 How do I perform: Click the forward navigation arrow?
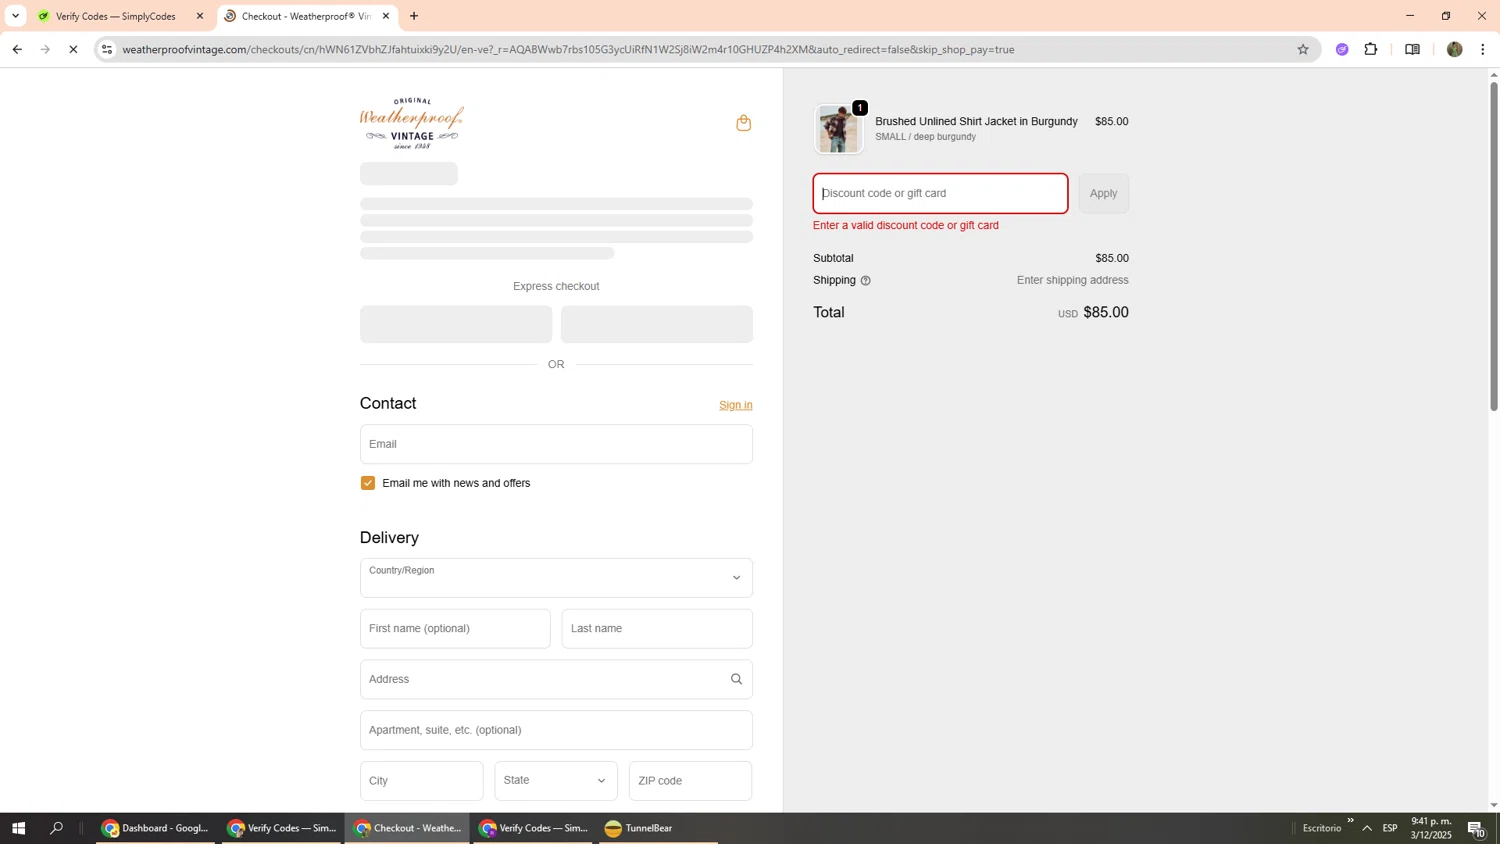tap(45, 49)
